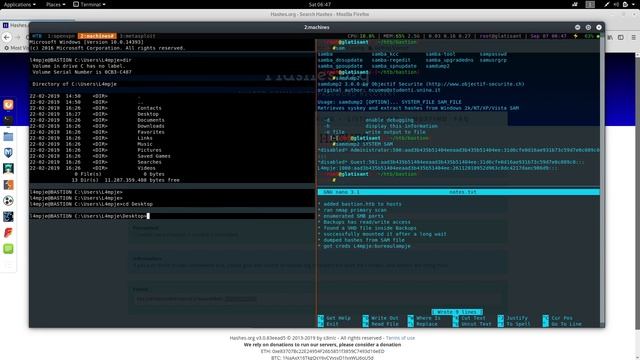This screenshot has width=640, height=360.
Task: Click the Firefox page vertical scrollbar
Action: 637,192
